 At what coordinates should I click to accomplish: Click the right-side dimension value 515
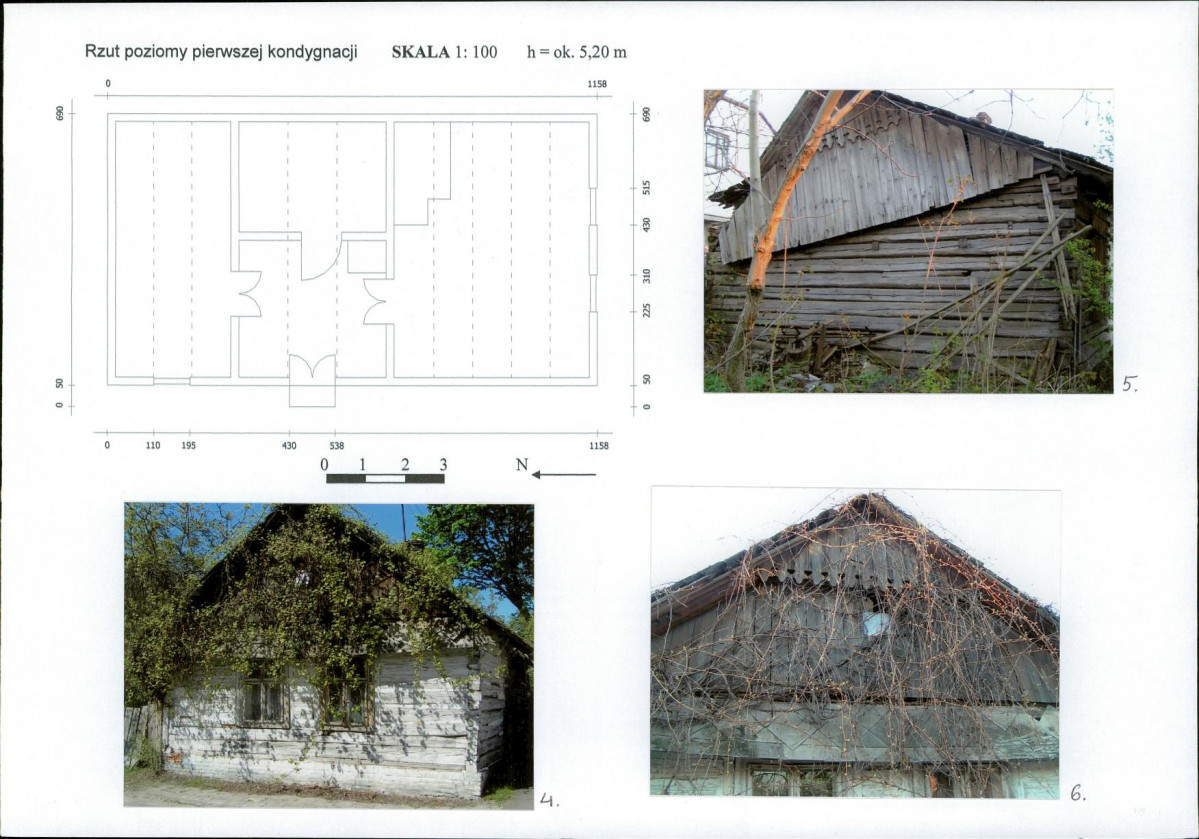pyautogui.click(x=646, y=187)
